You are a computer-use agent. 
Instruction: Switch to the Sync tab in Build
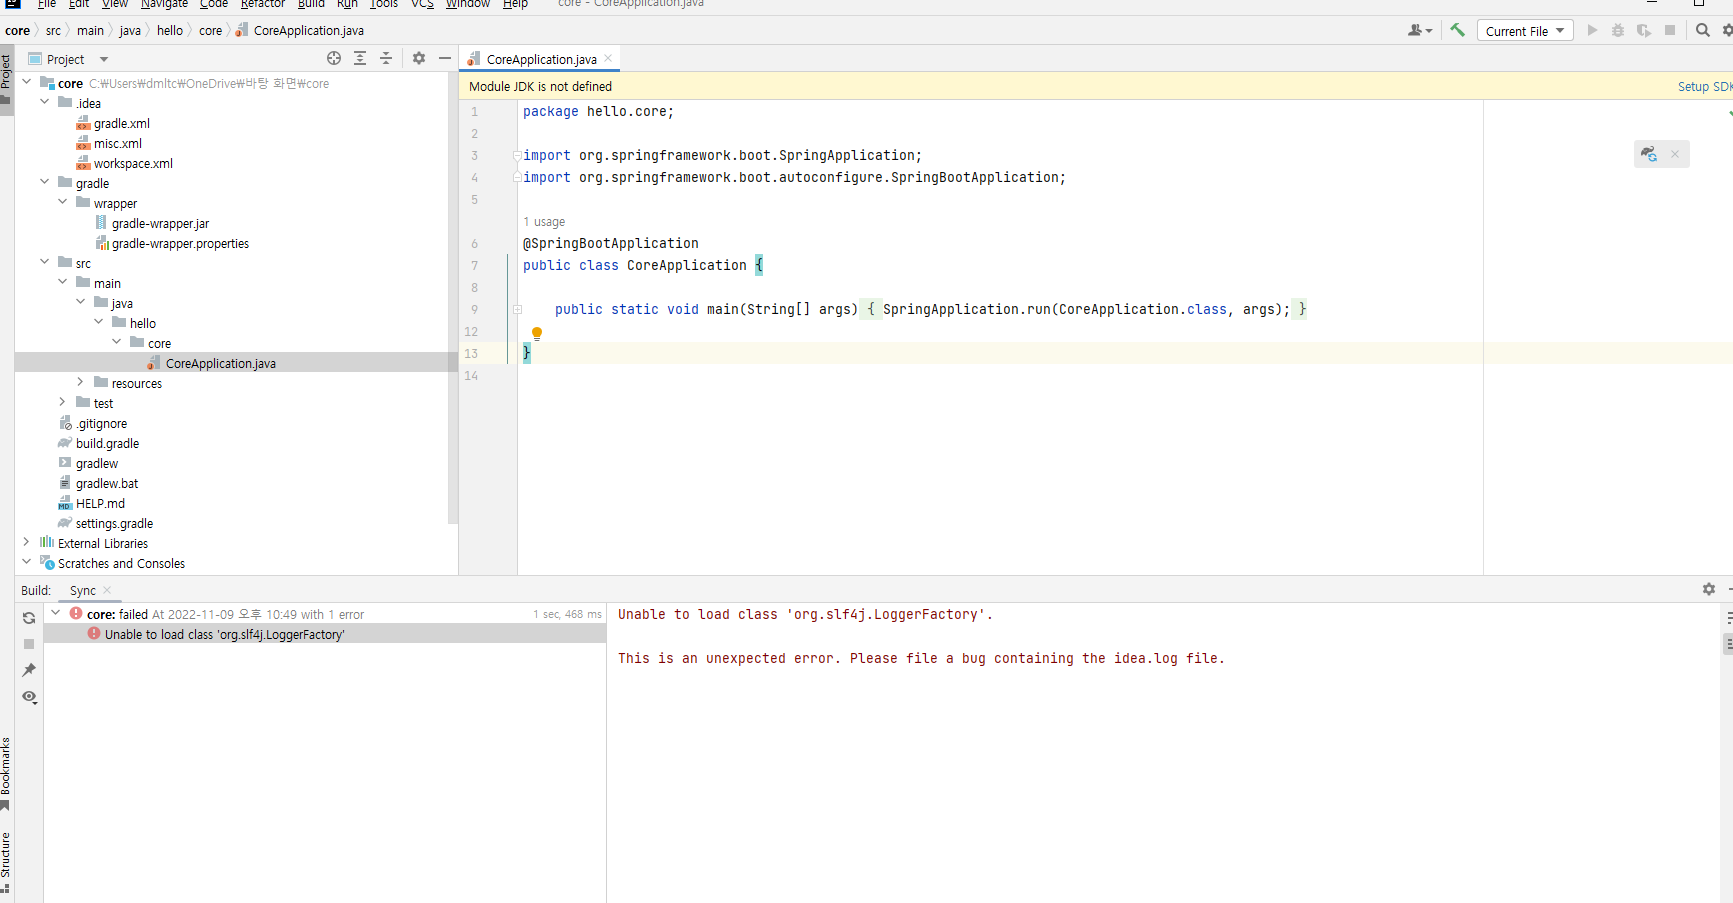(x=83, y=590)
